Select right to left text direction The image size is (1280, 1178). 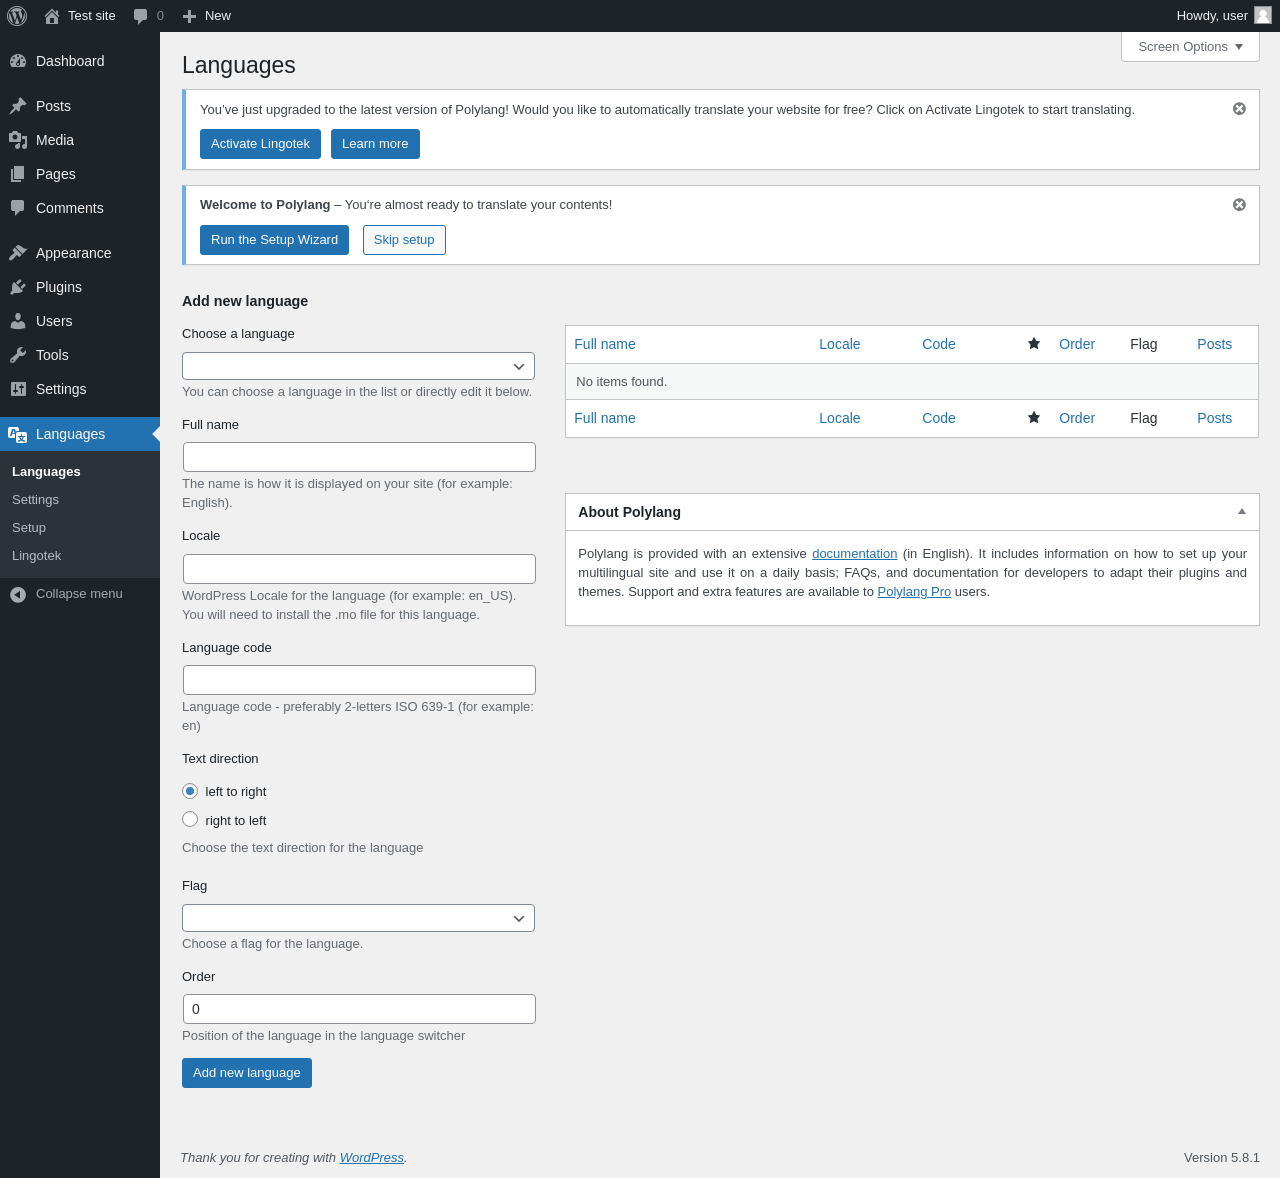coord(190,819)
